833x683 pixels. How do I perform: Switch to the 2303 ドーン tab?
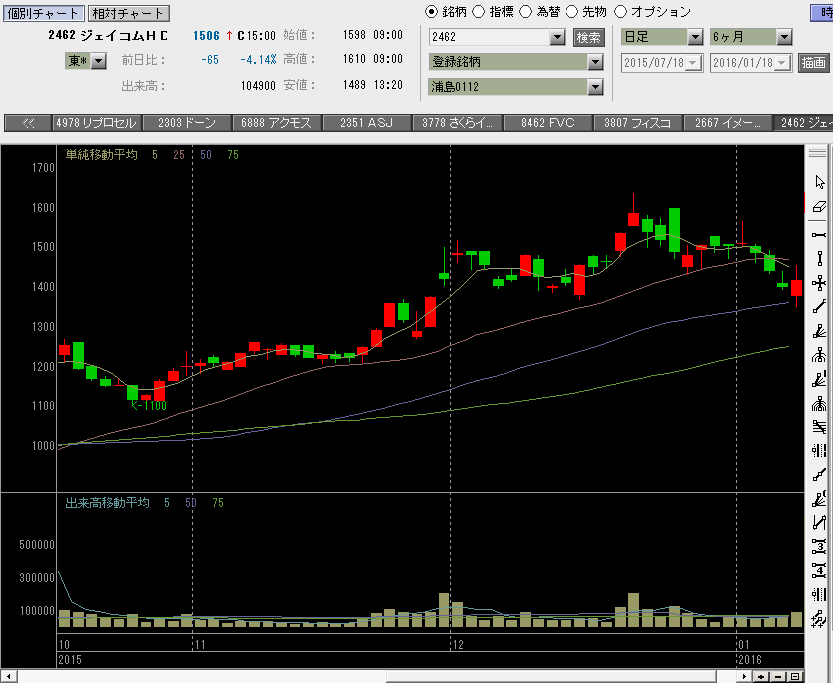point(187,123)
